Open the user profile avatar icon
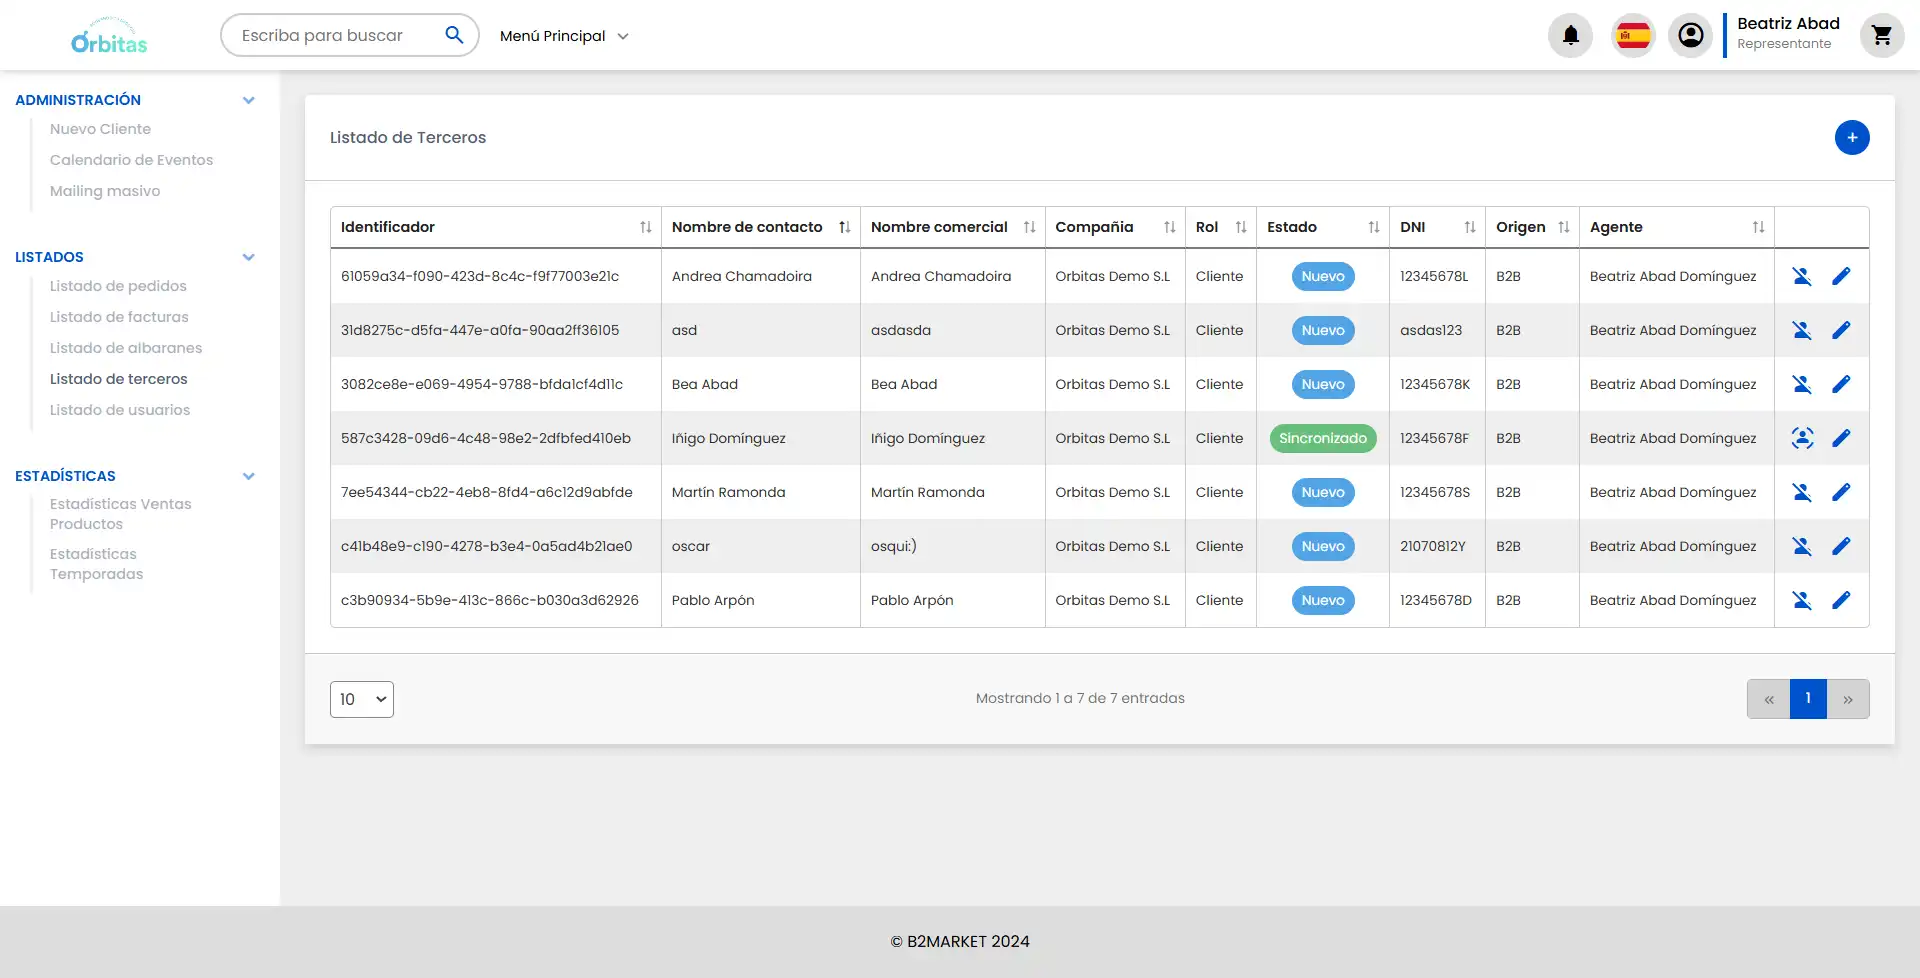Screen dimensions: 1920x978 1690,36
